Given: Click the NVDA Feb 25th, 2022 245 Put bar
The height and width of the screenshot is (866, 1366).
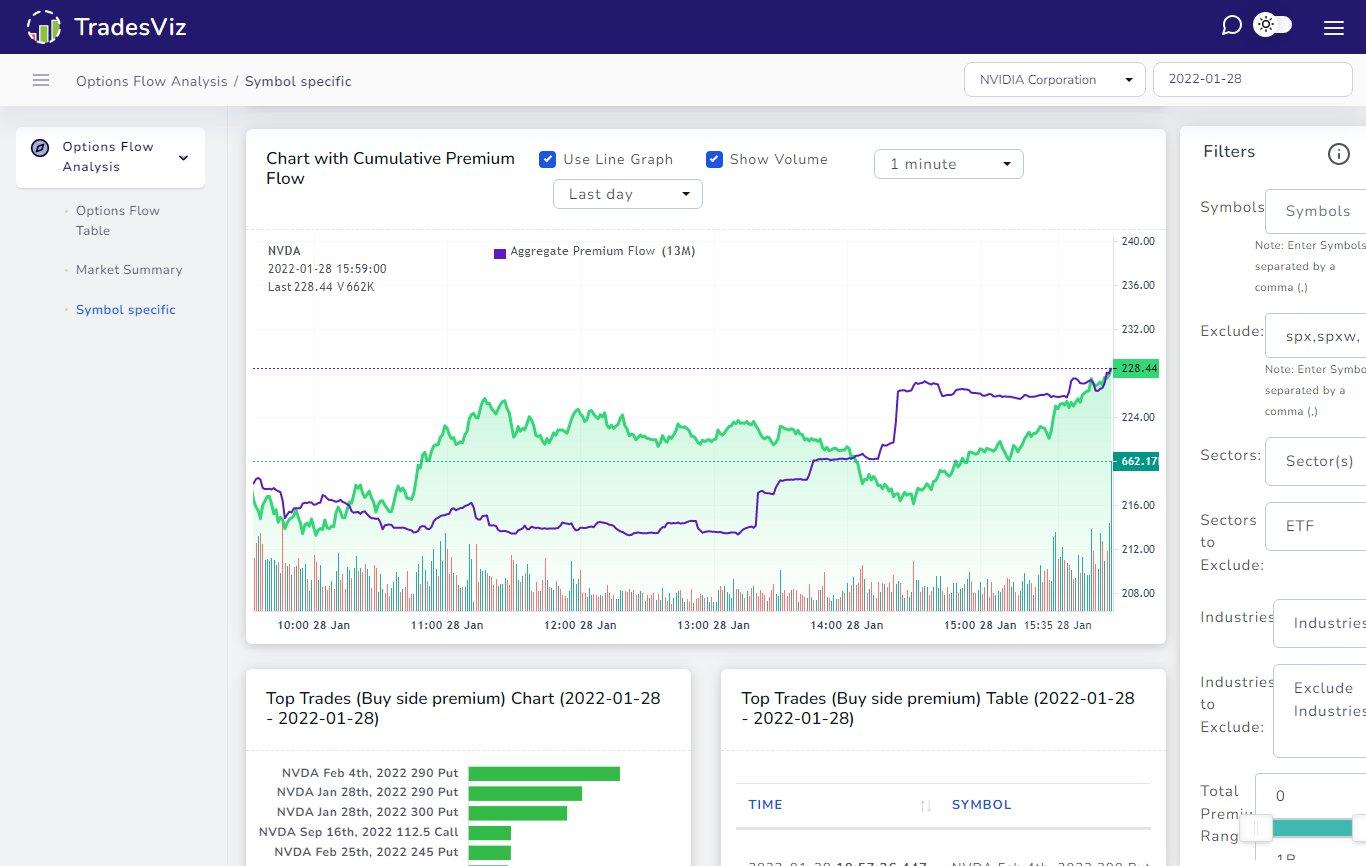Looking at the screenshot, I should click(489, 853).
